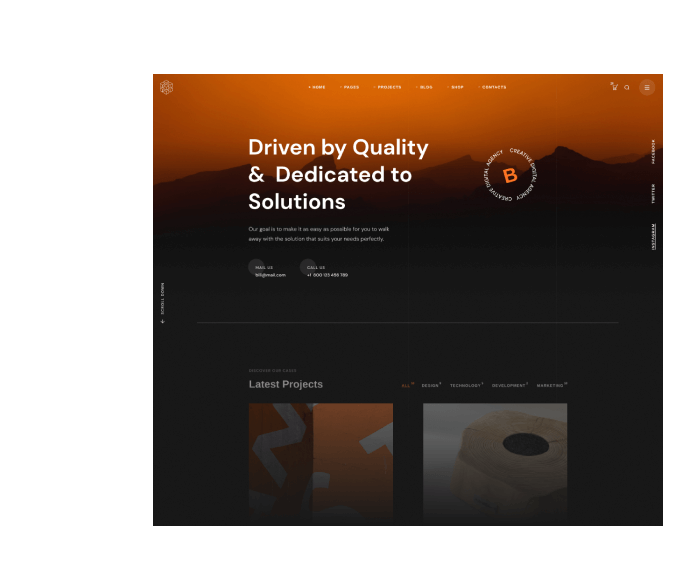The width and height of the screenshot is (698, 569).
Task: Open the Facebook social link
Action: [x=654, y=152]
